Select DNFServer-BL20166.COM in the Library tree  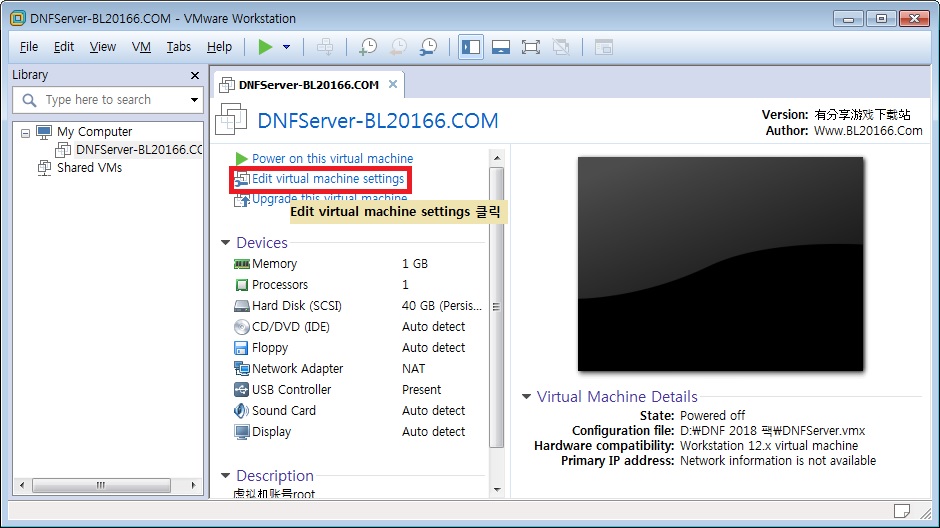(139, 150)
